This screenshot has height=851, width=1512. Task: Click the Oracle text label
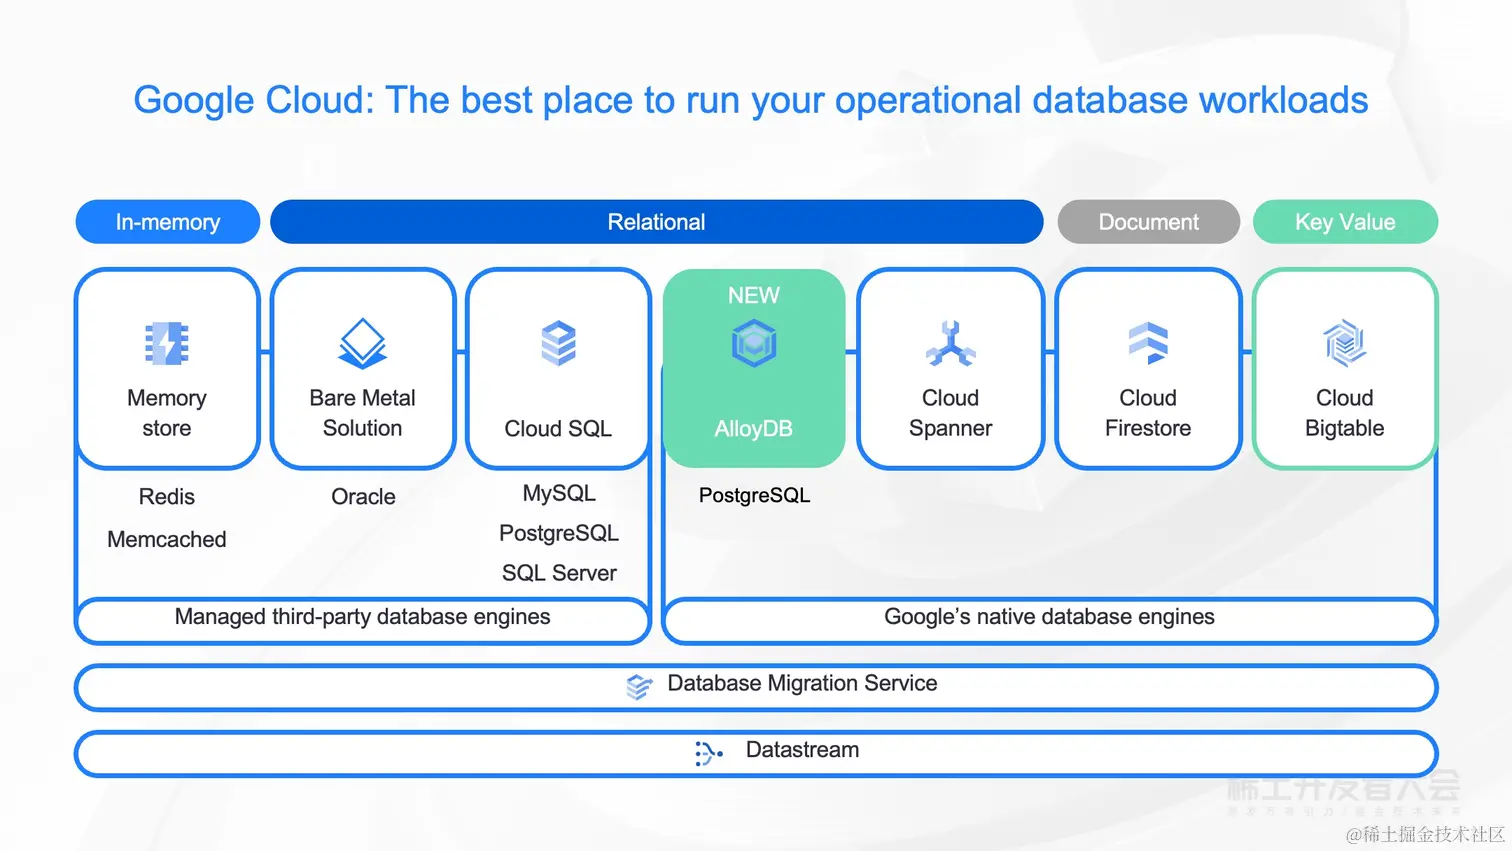363,497
